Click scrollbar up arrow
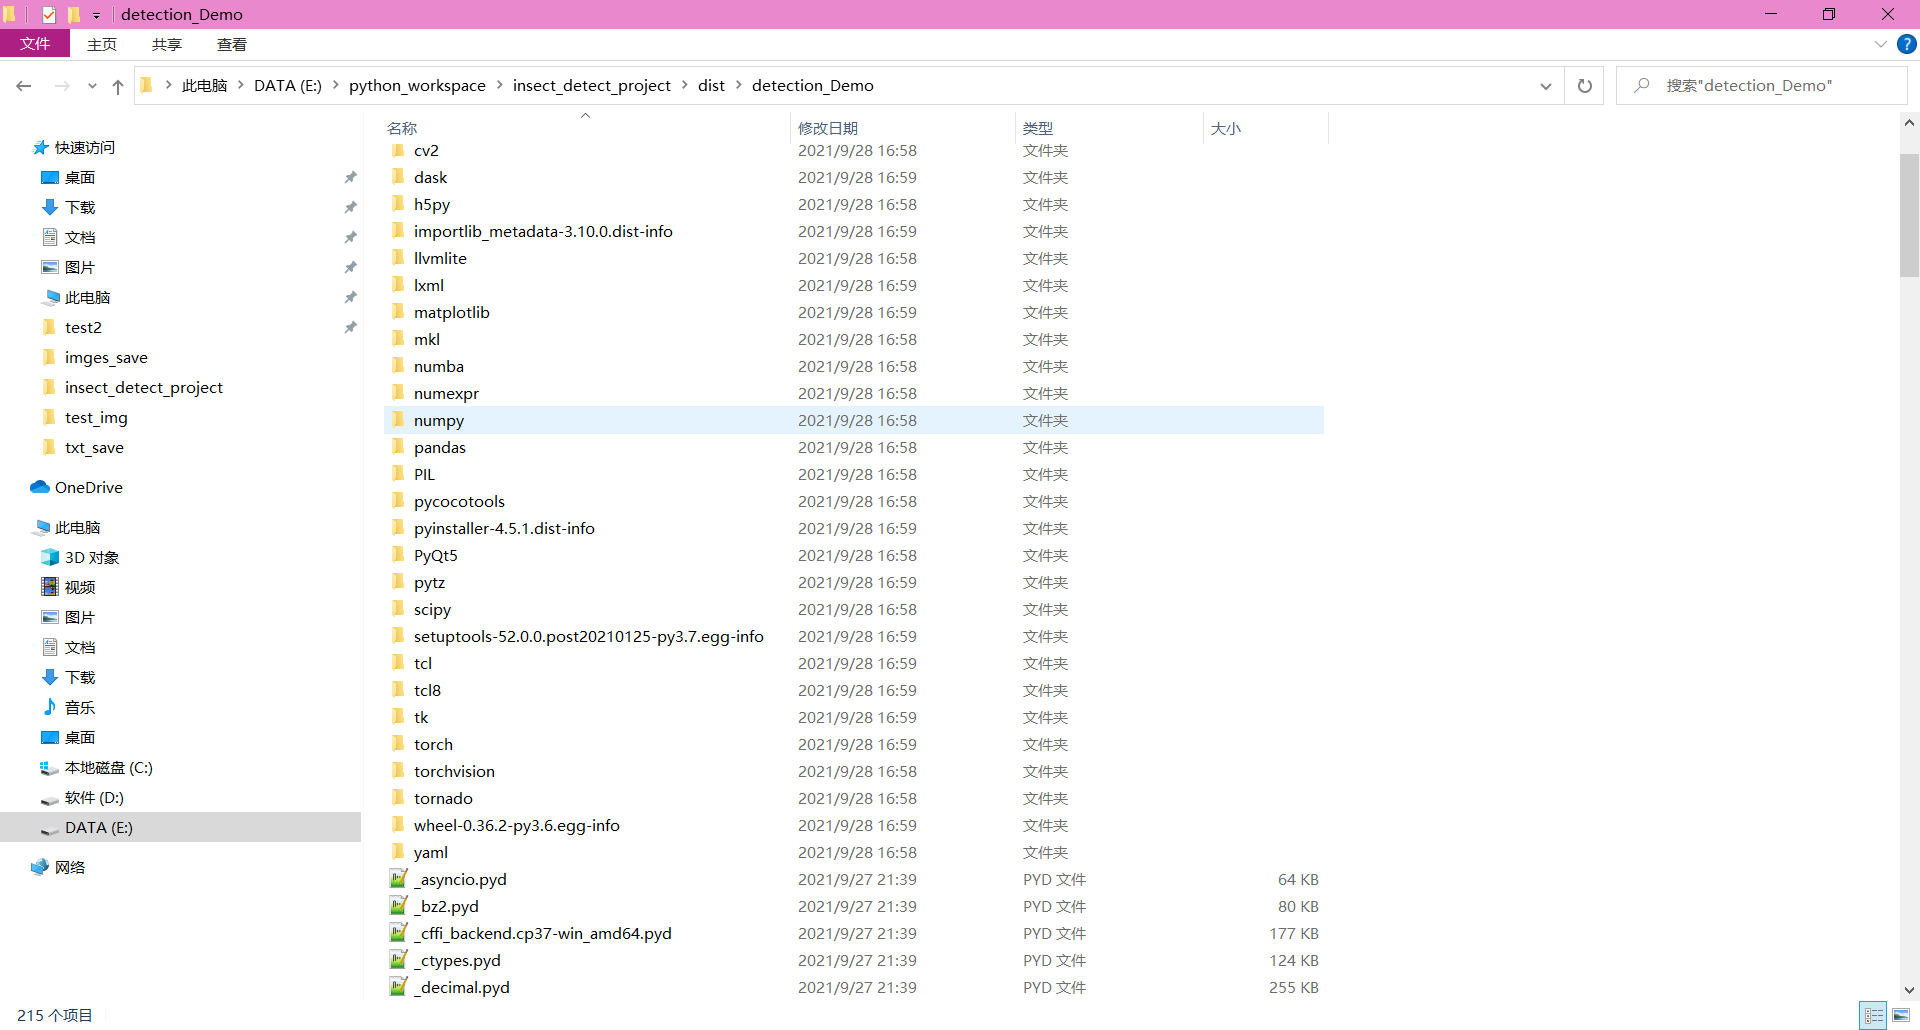Viewport: 1920px width, 1030px height. tap(1909, 123)
